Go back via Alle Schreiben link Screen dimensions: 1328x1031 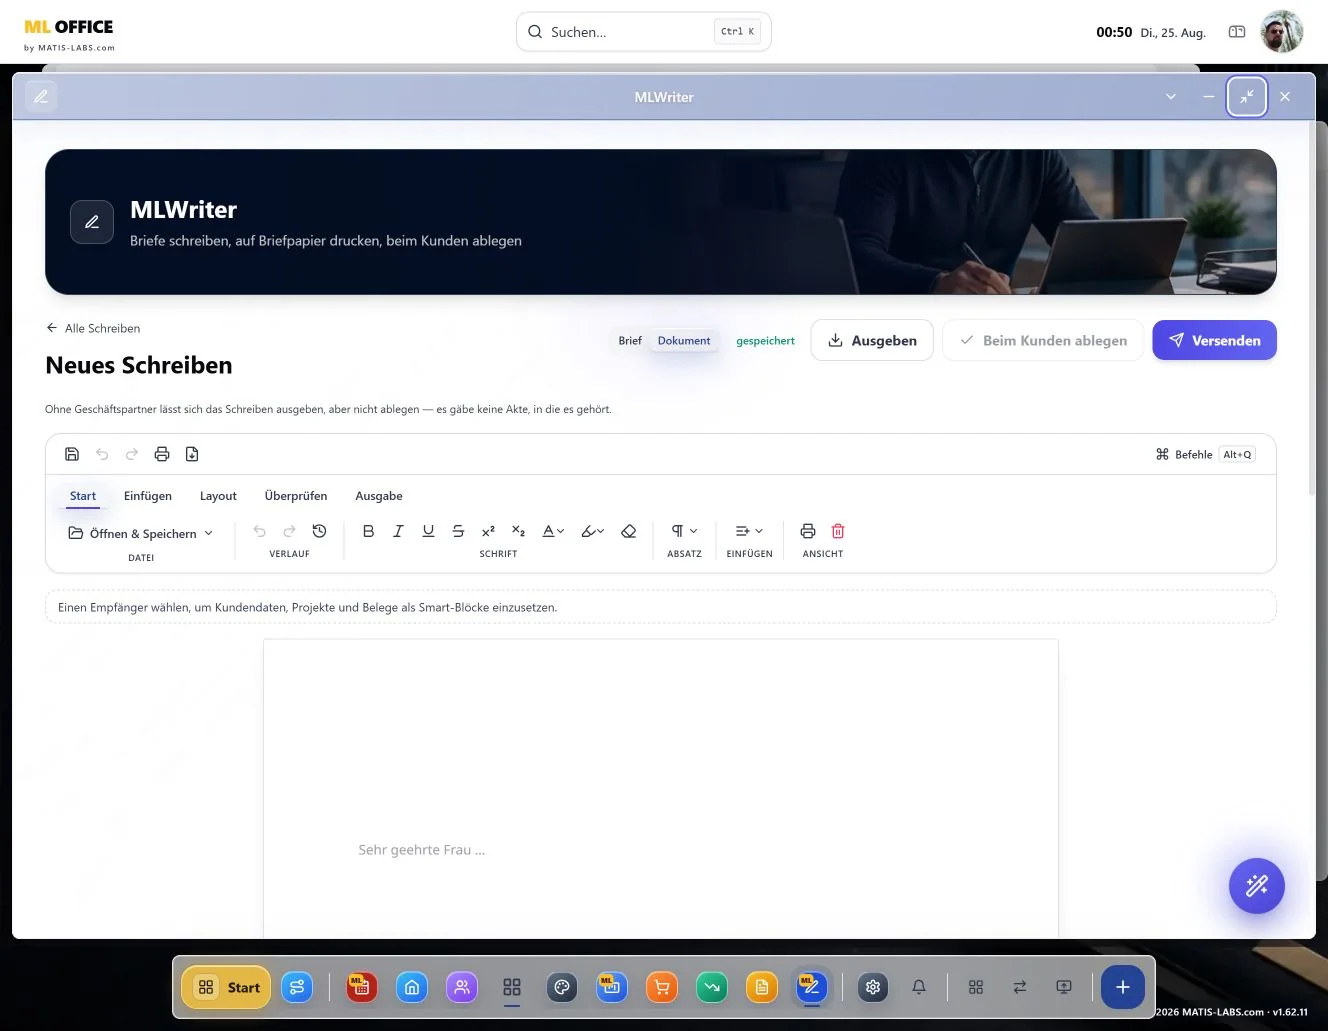[93, 328]
